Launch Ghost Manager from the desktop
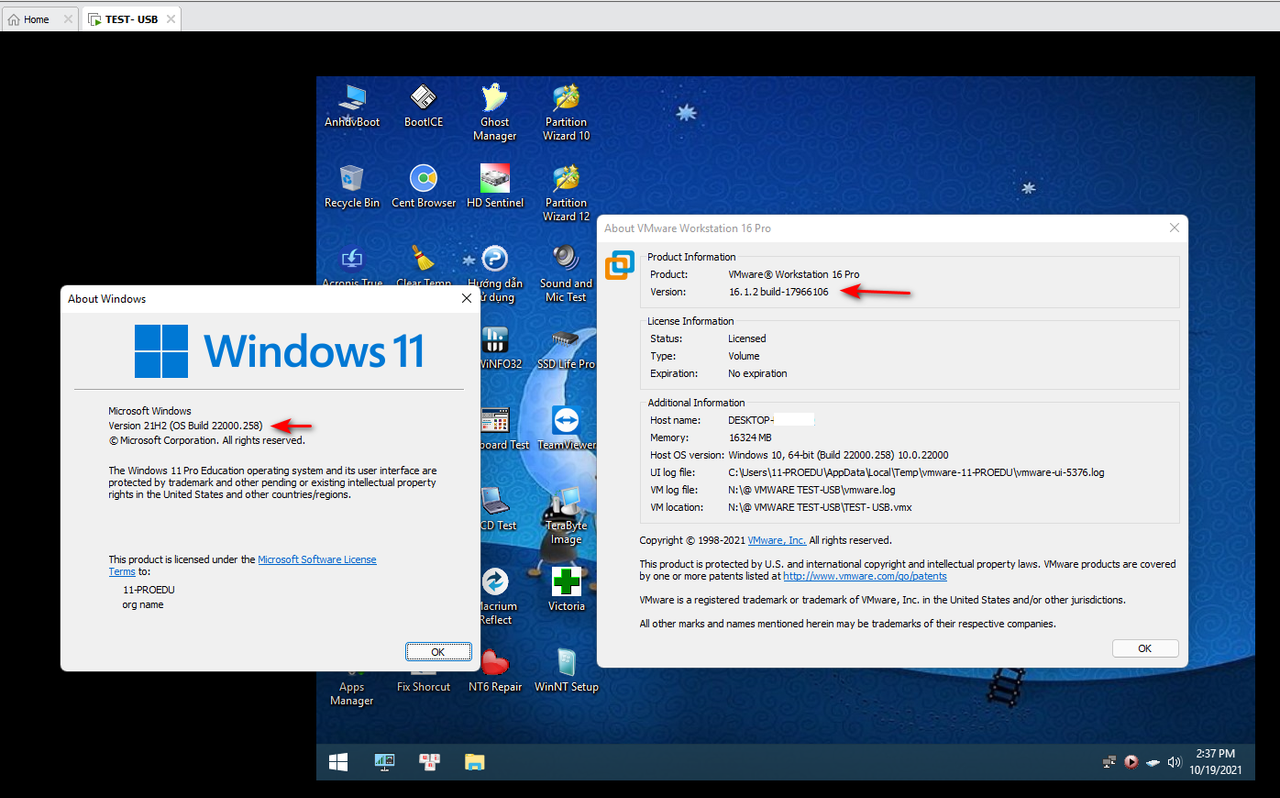Image resolution: width=1280 pixels, height=798 pixels. point(495,113)
